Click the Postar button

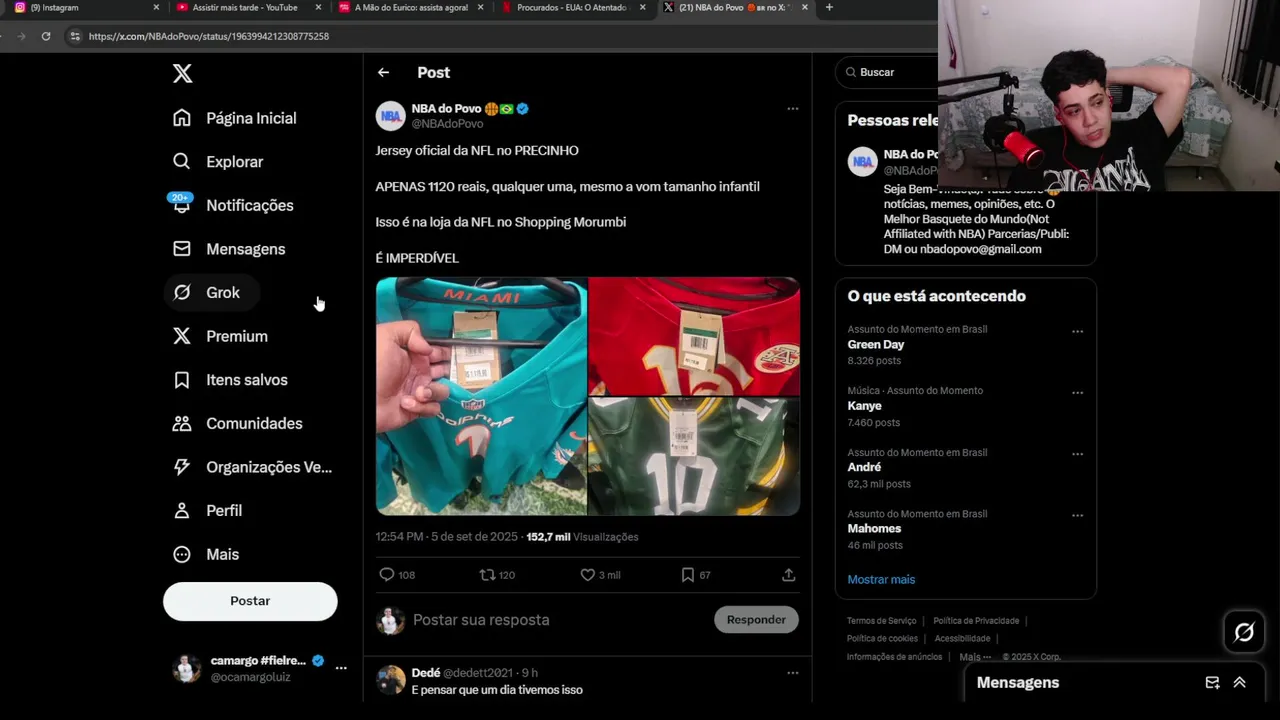pos(250,601)
